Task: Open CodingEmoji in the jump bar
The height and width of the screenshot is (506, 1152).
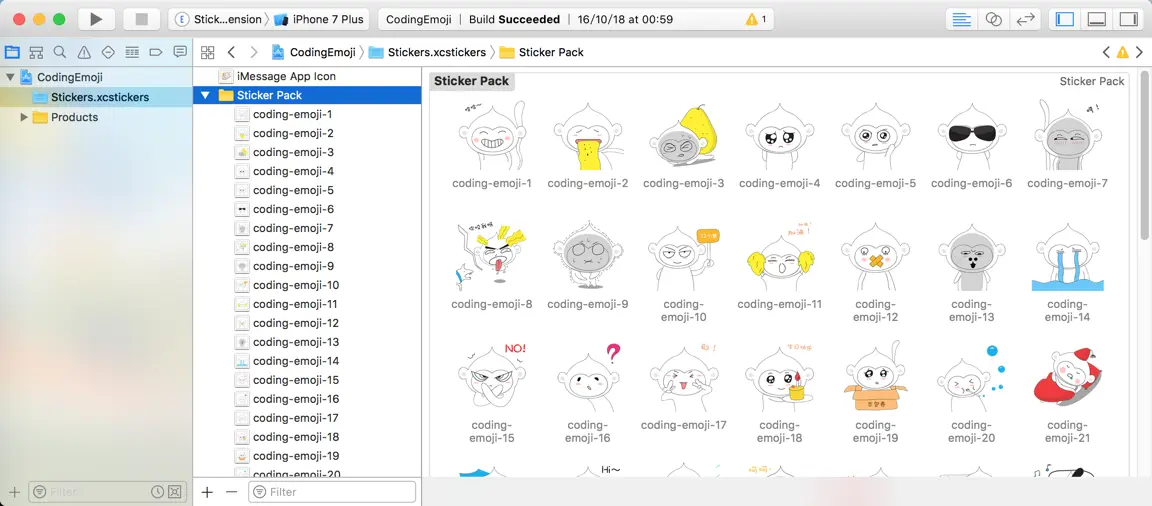Action: (314, 52)
